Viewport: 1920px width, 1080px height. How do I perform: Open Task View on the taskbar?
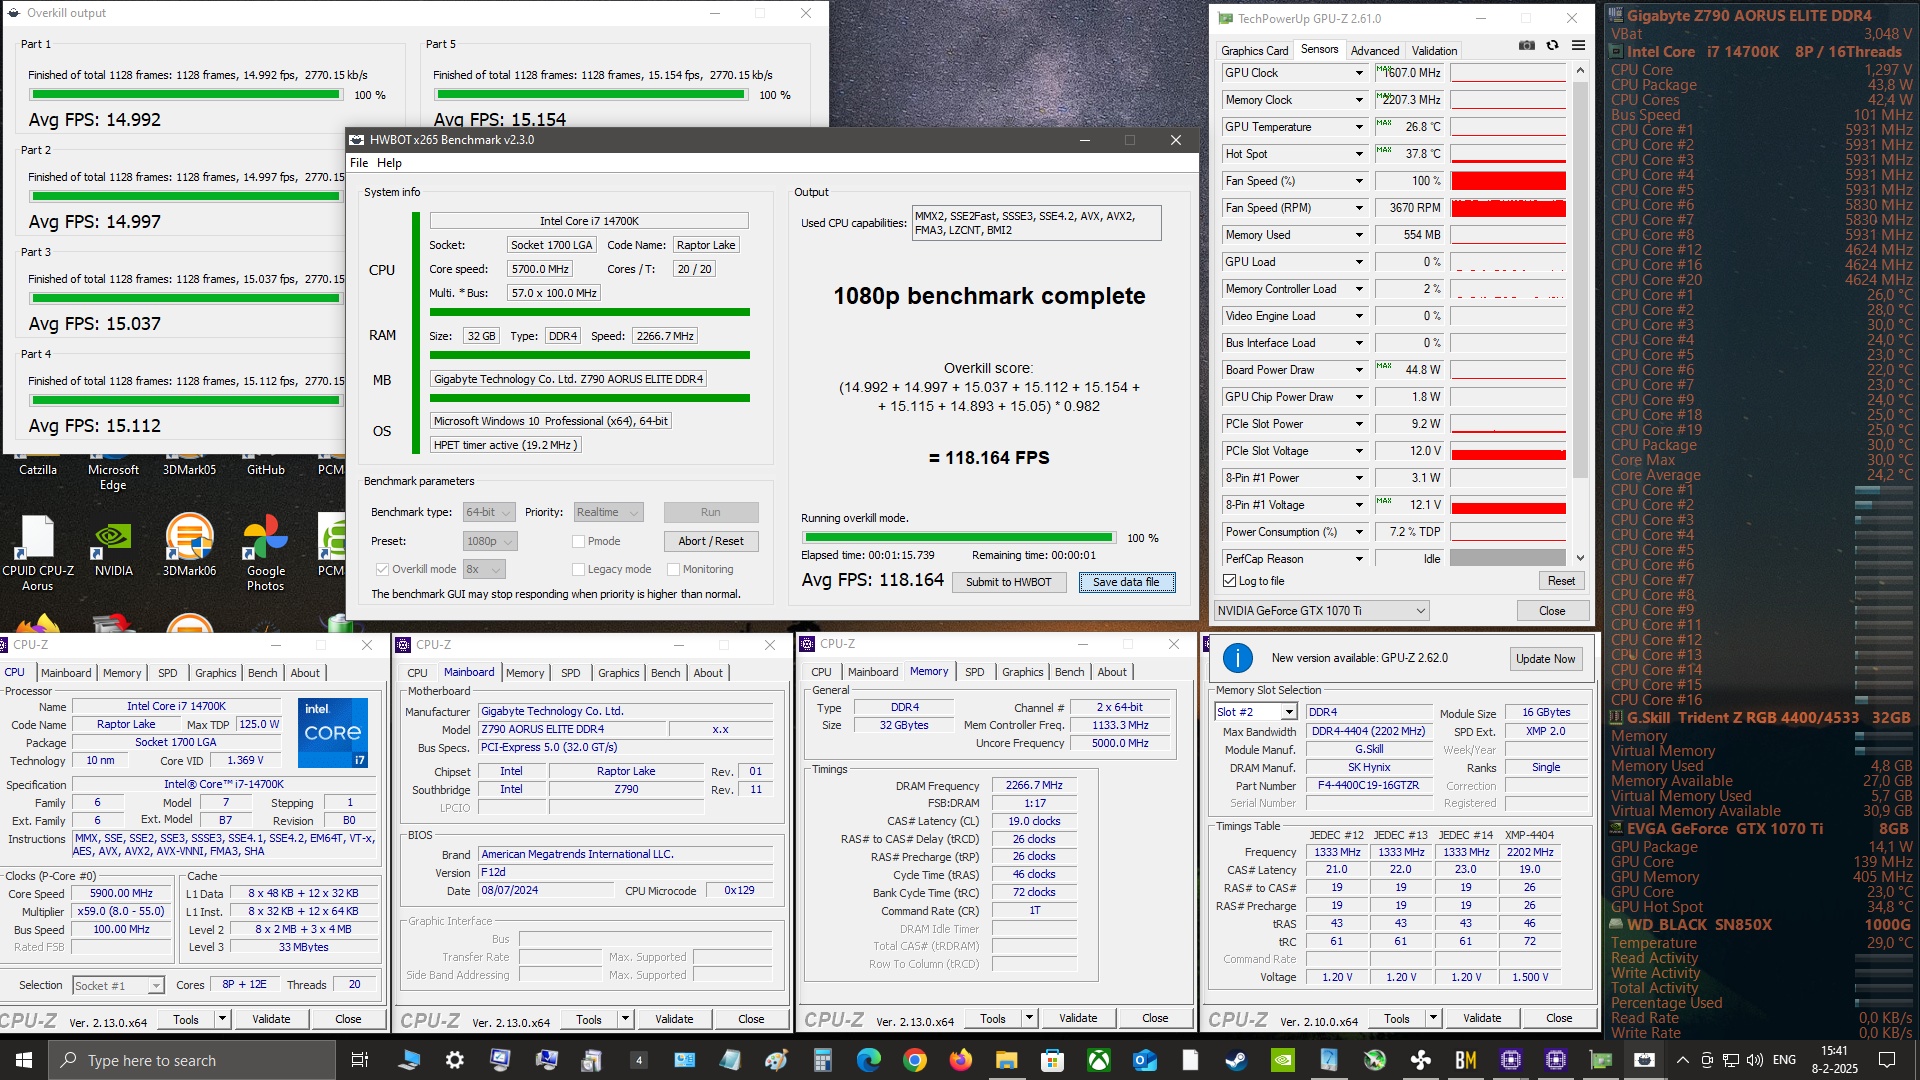click(360, 1060)
